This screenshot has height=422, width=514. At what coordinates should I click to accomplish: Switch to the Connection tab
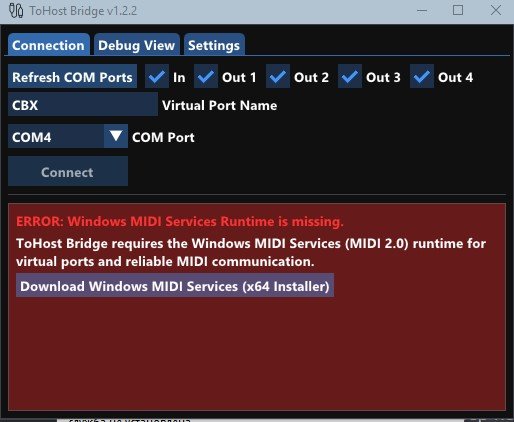tap(49, 45)
